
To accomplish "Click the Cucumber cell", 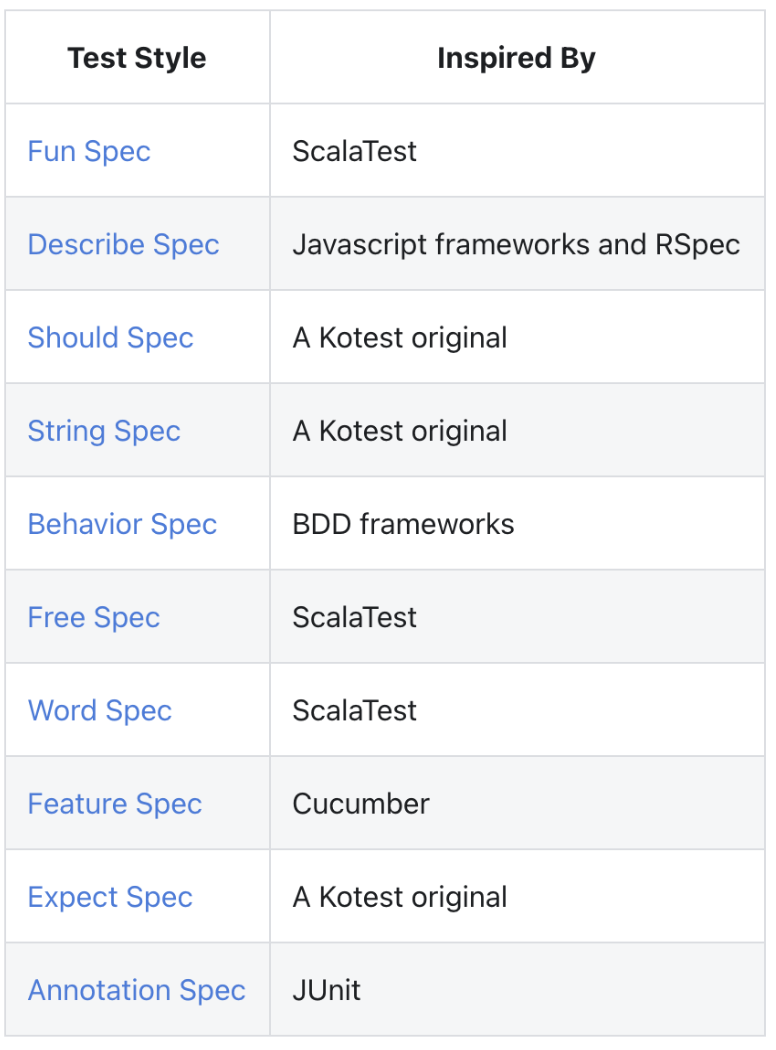I will [x=361, y=804].
